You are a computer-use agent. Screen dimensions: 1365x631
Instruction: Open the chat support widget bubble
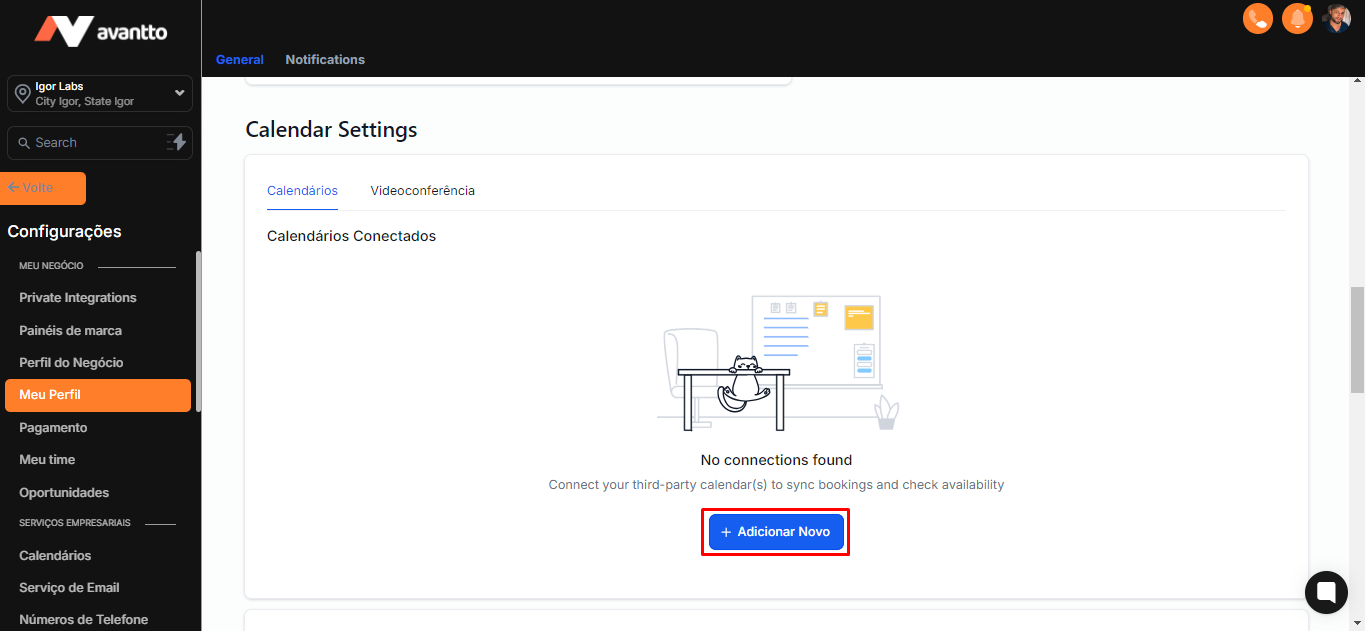1326,591
